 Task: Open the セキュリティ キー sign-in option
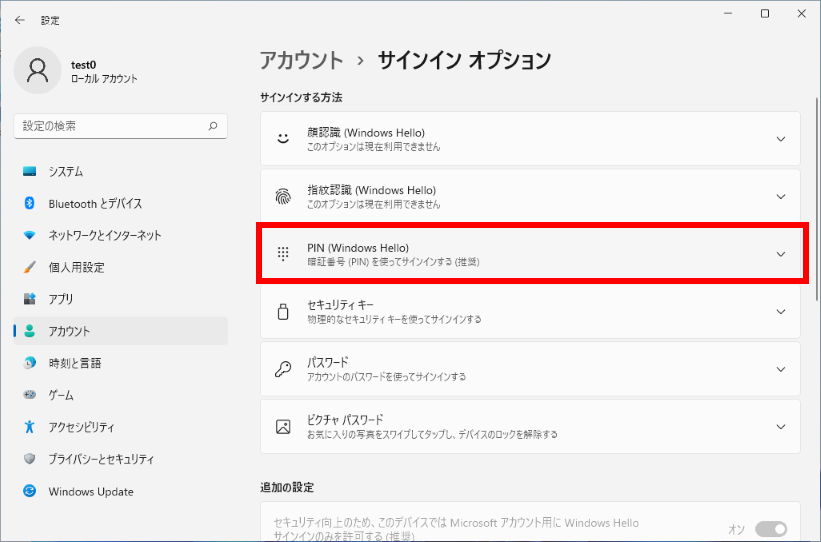[530, 311]
